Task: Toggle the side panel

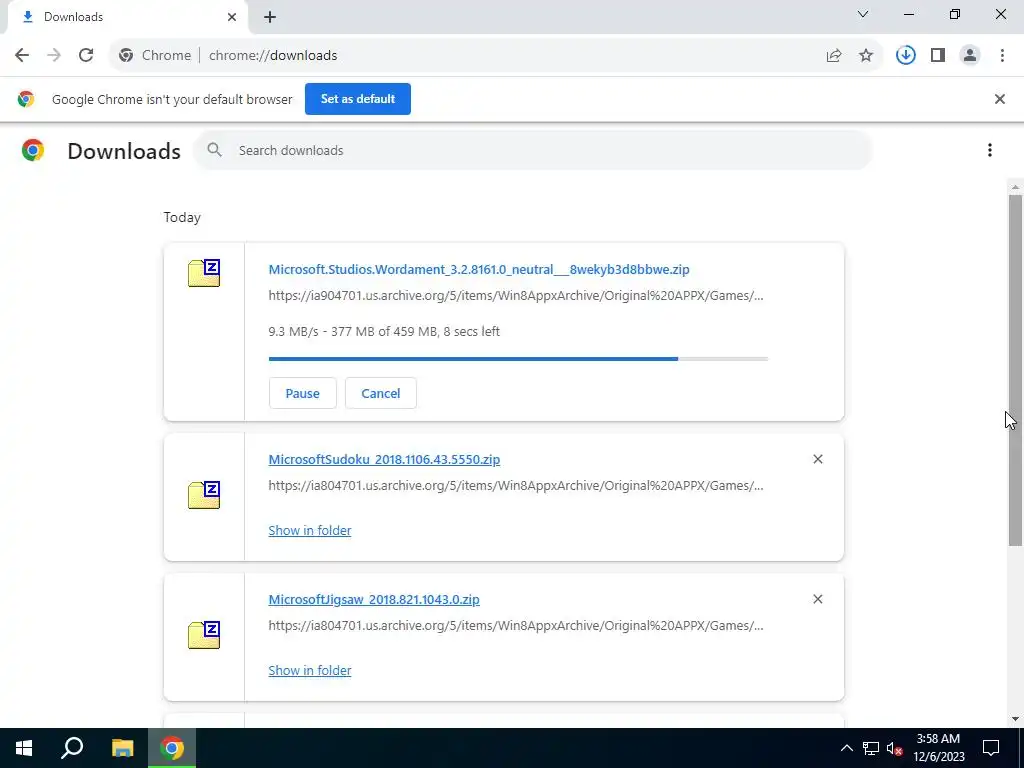Action: point(938,56)
